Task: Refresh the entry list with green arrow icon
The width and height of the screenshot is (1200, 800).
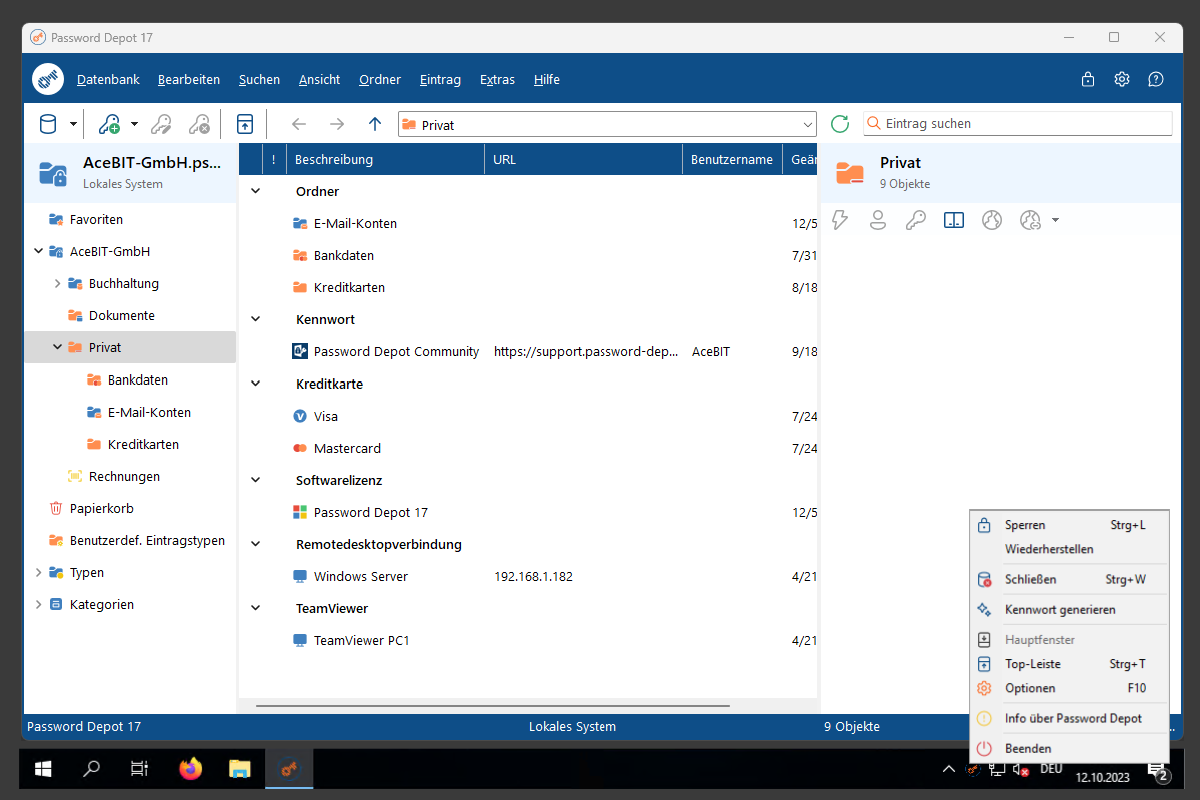Action: pyautogui.click(x=839, y=123)
